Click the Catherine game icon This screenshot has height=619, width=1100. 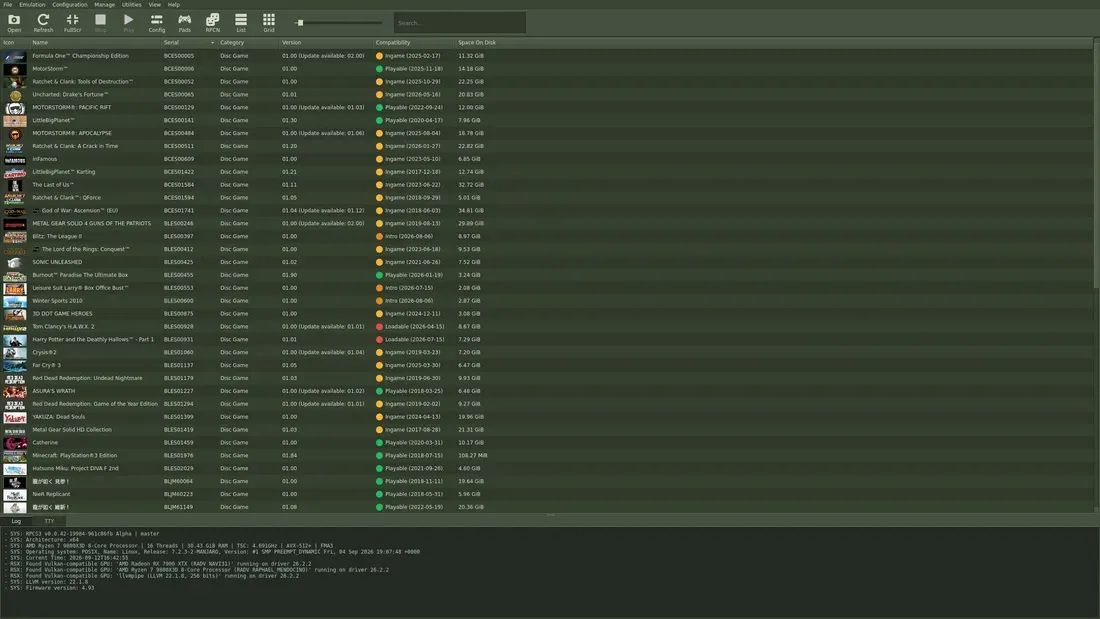point(15,443)
